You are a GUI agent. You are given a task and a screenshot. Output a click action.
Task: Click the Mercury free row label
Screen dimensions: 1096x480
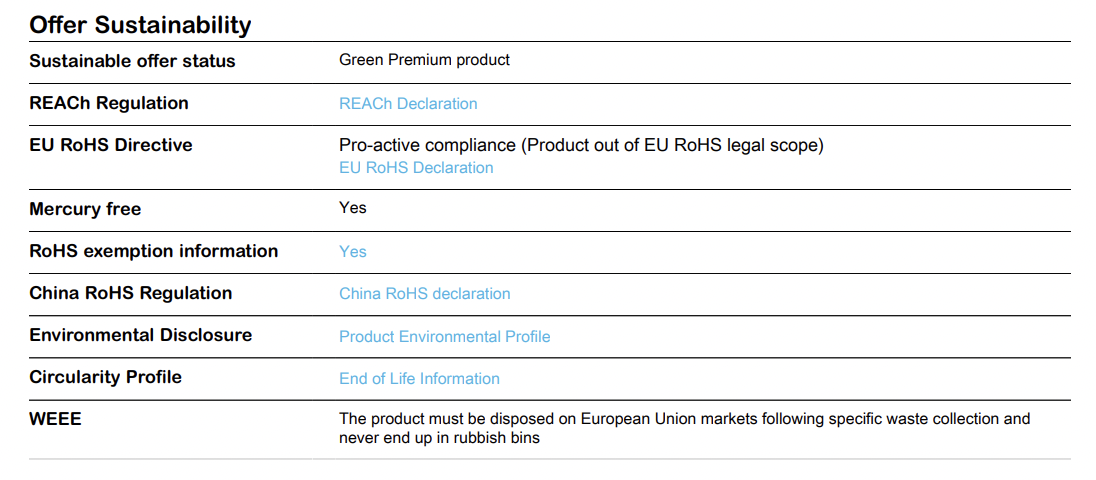pyautogui.click(x=85, y=209)
